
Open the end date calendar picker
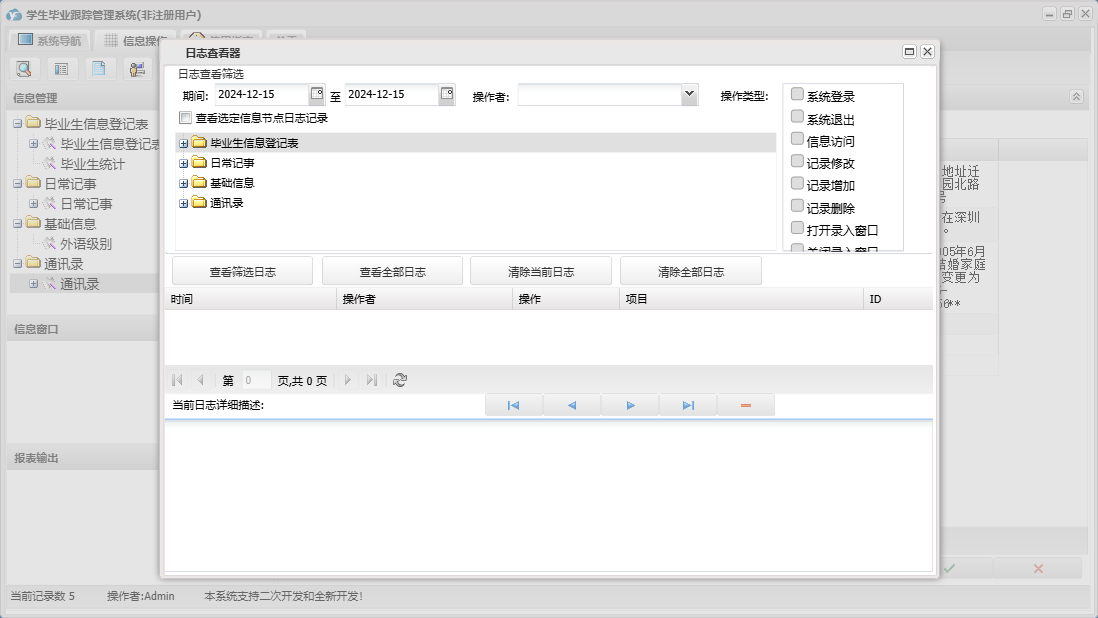(x=446, y=94)
